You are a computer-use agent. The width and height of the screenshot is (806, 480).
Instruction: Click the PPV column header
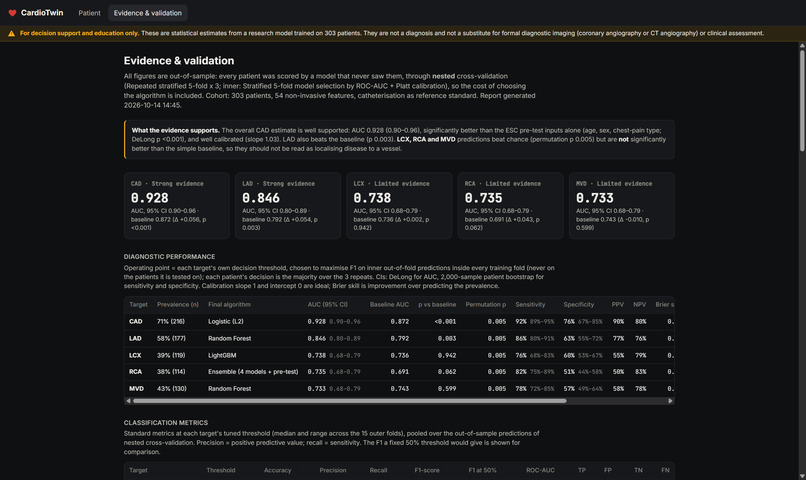(x=617, y=305)
